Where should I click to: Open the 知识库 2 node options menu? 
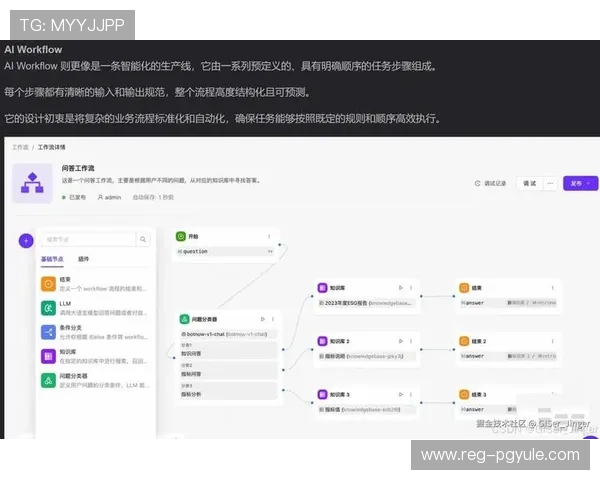click(411, 341)
